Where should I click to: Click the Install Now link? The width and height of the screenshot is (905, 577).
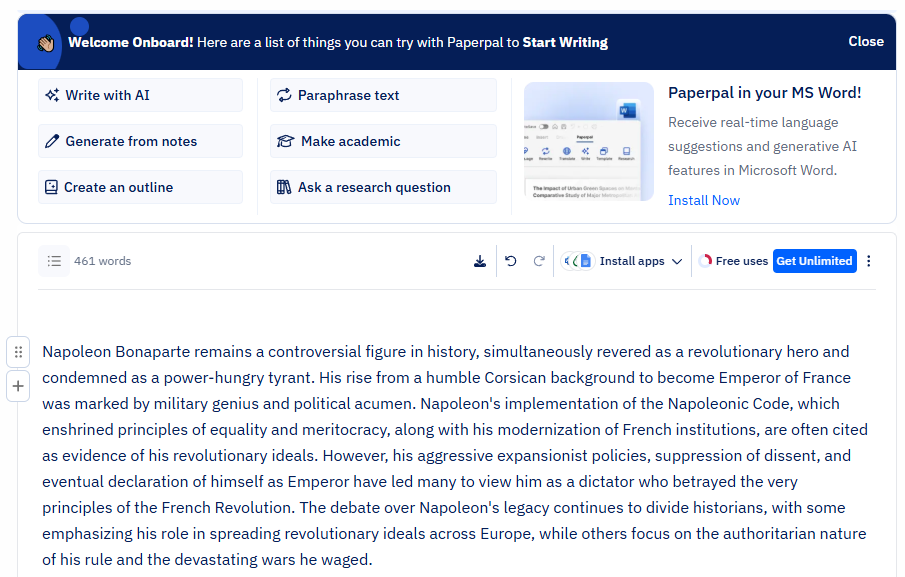(704, 200)
